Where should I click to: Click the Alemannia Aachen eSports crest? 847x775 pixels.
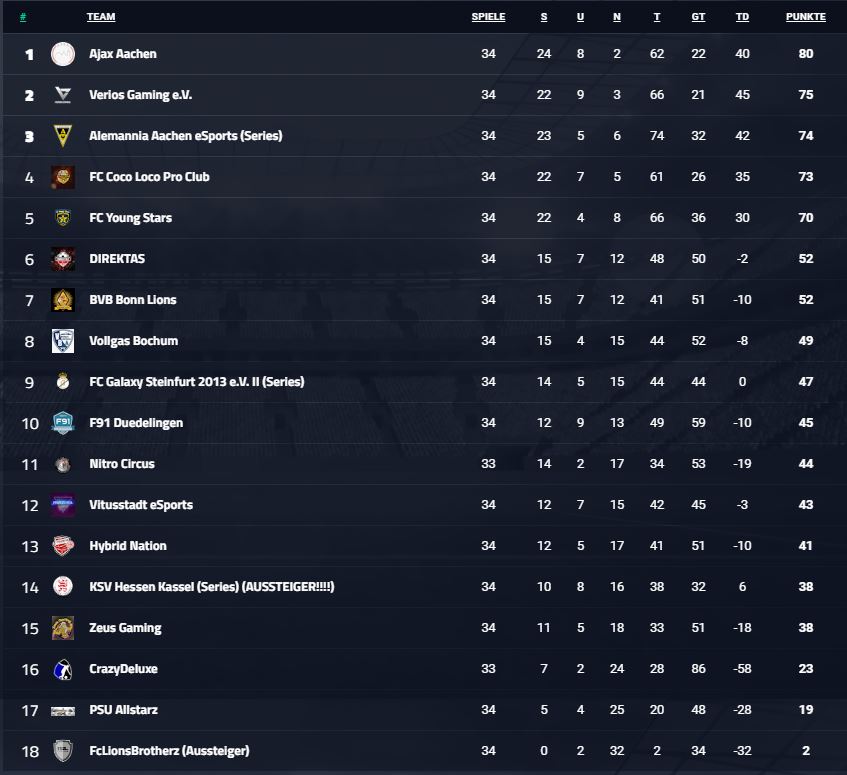pos(63,136)
